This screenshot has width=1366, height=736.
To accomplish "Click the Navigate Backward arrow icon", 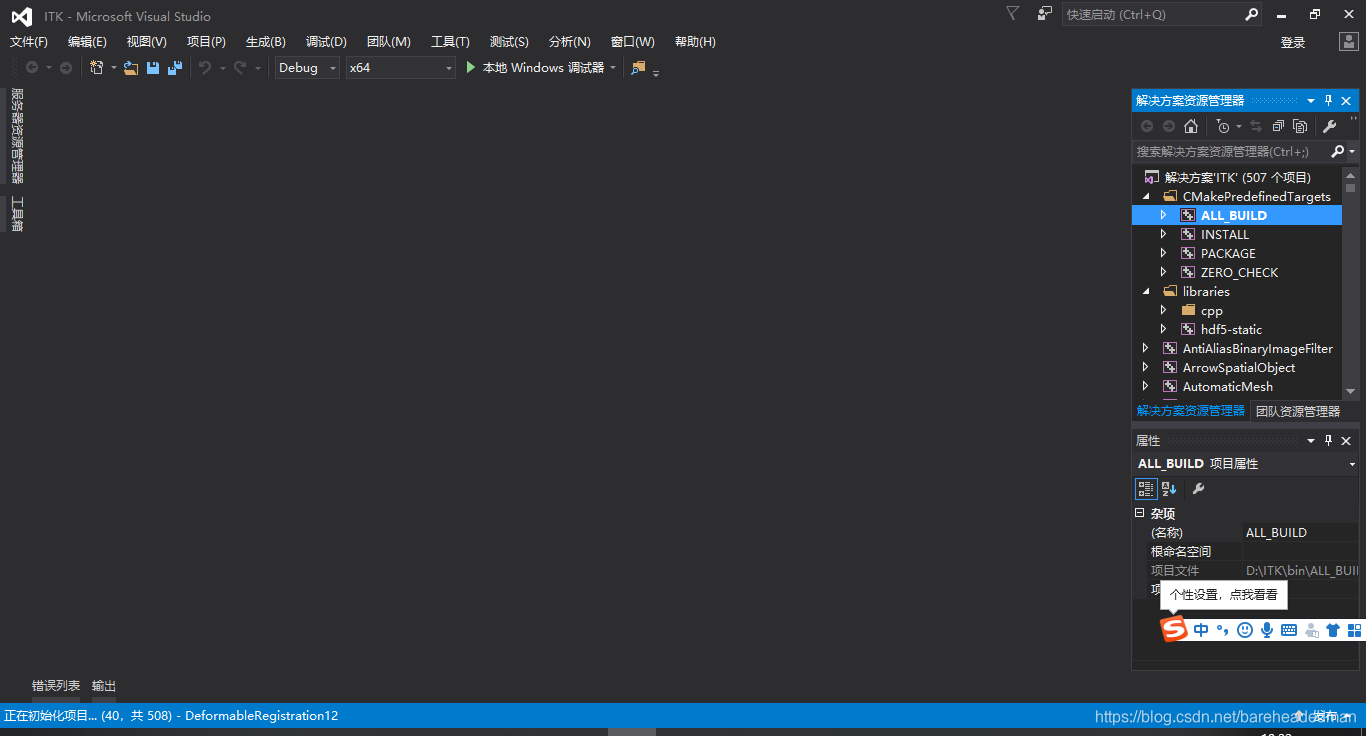I will point(32,68).
